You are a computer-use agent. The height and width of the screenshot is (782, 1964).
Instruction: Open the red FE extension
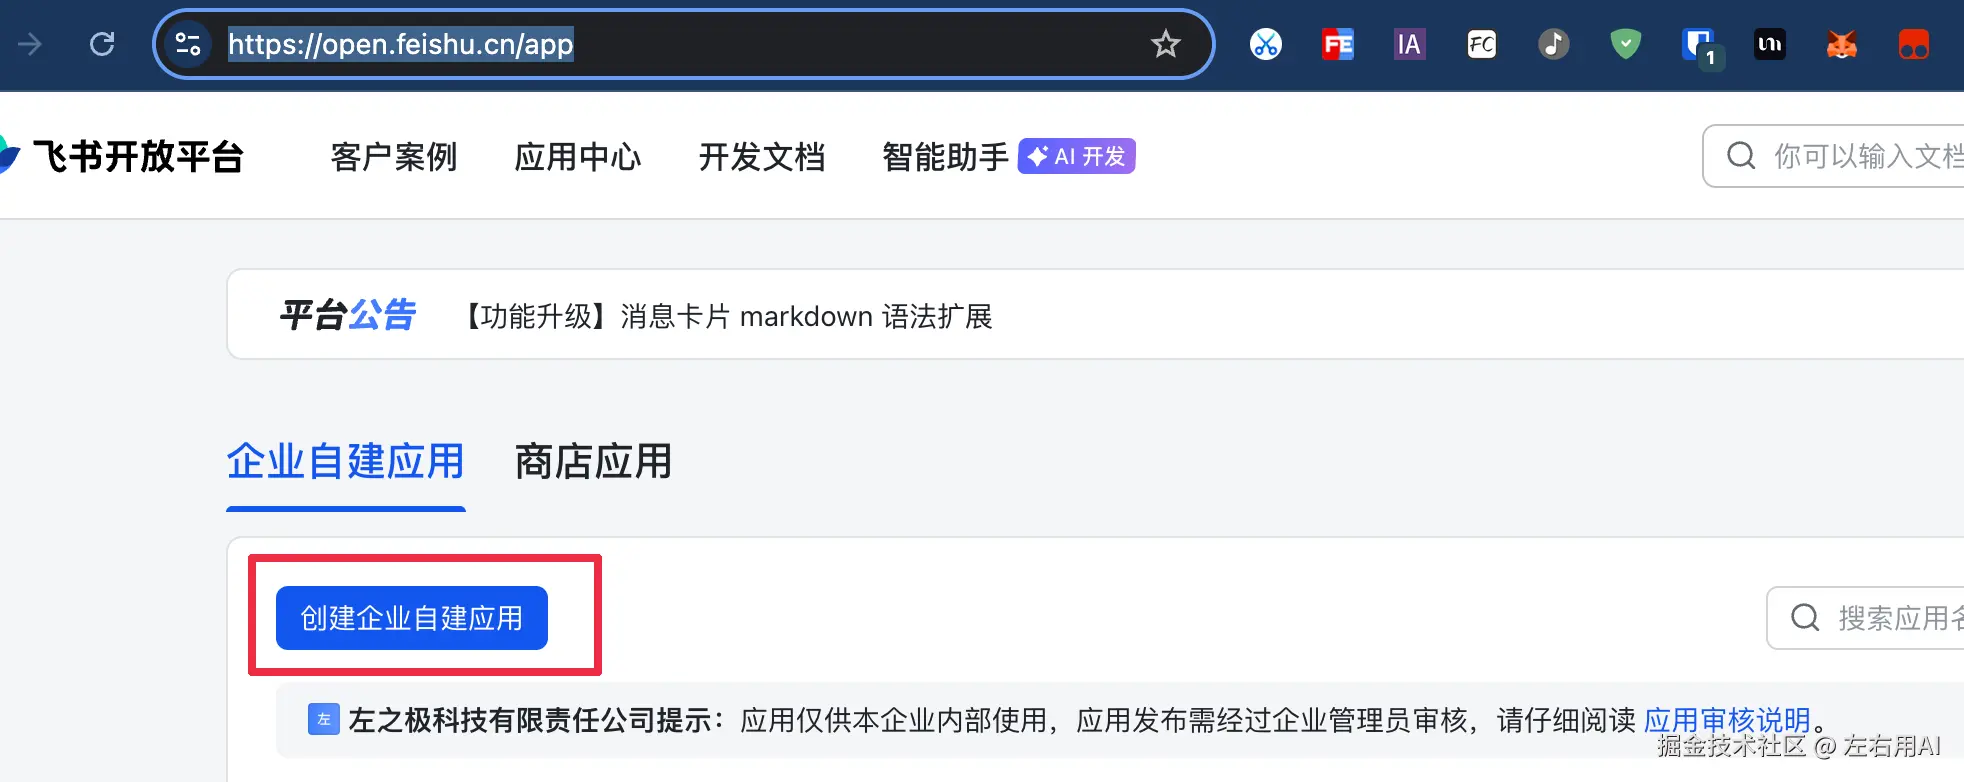1338,44
